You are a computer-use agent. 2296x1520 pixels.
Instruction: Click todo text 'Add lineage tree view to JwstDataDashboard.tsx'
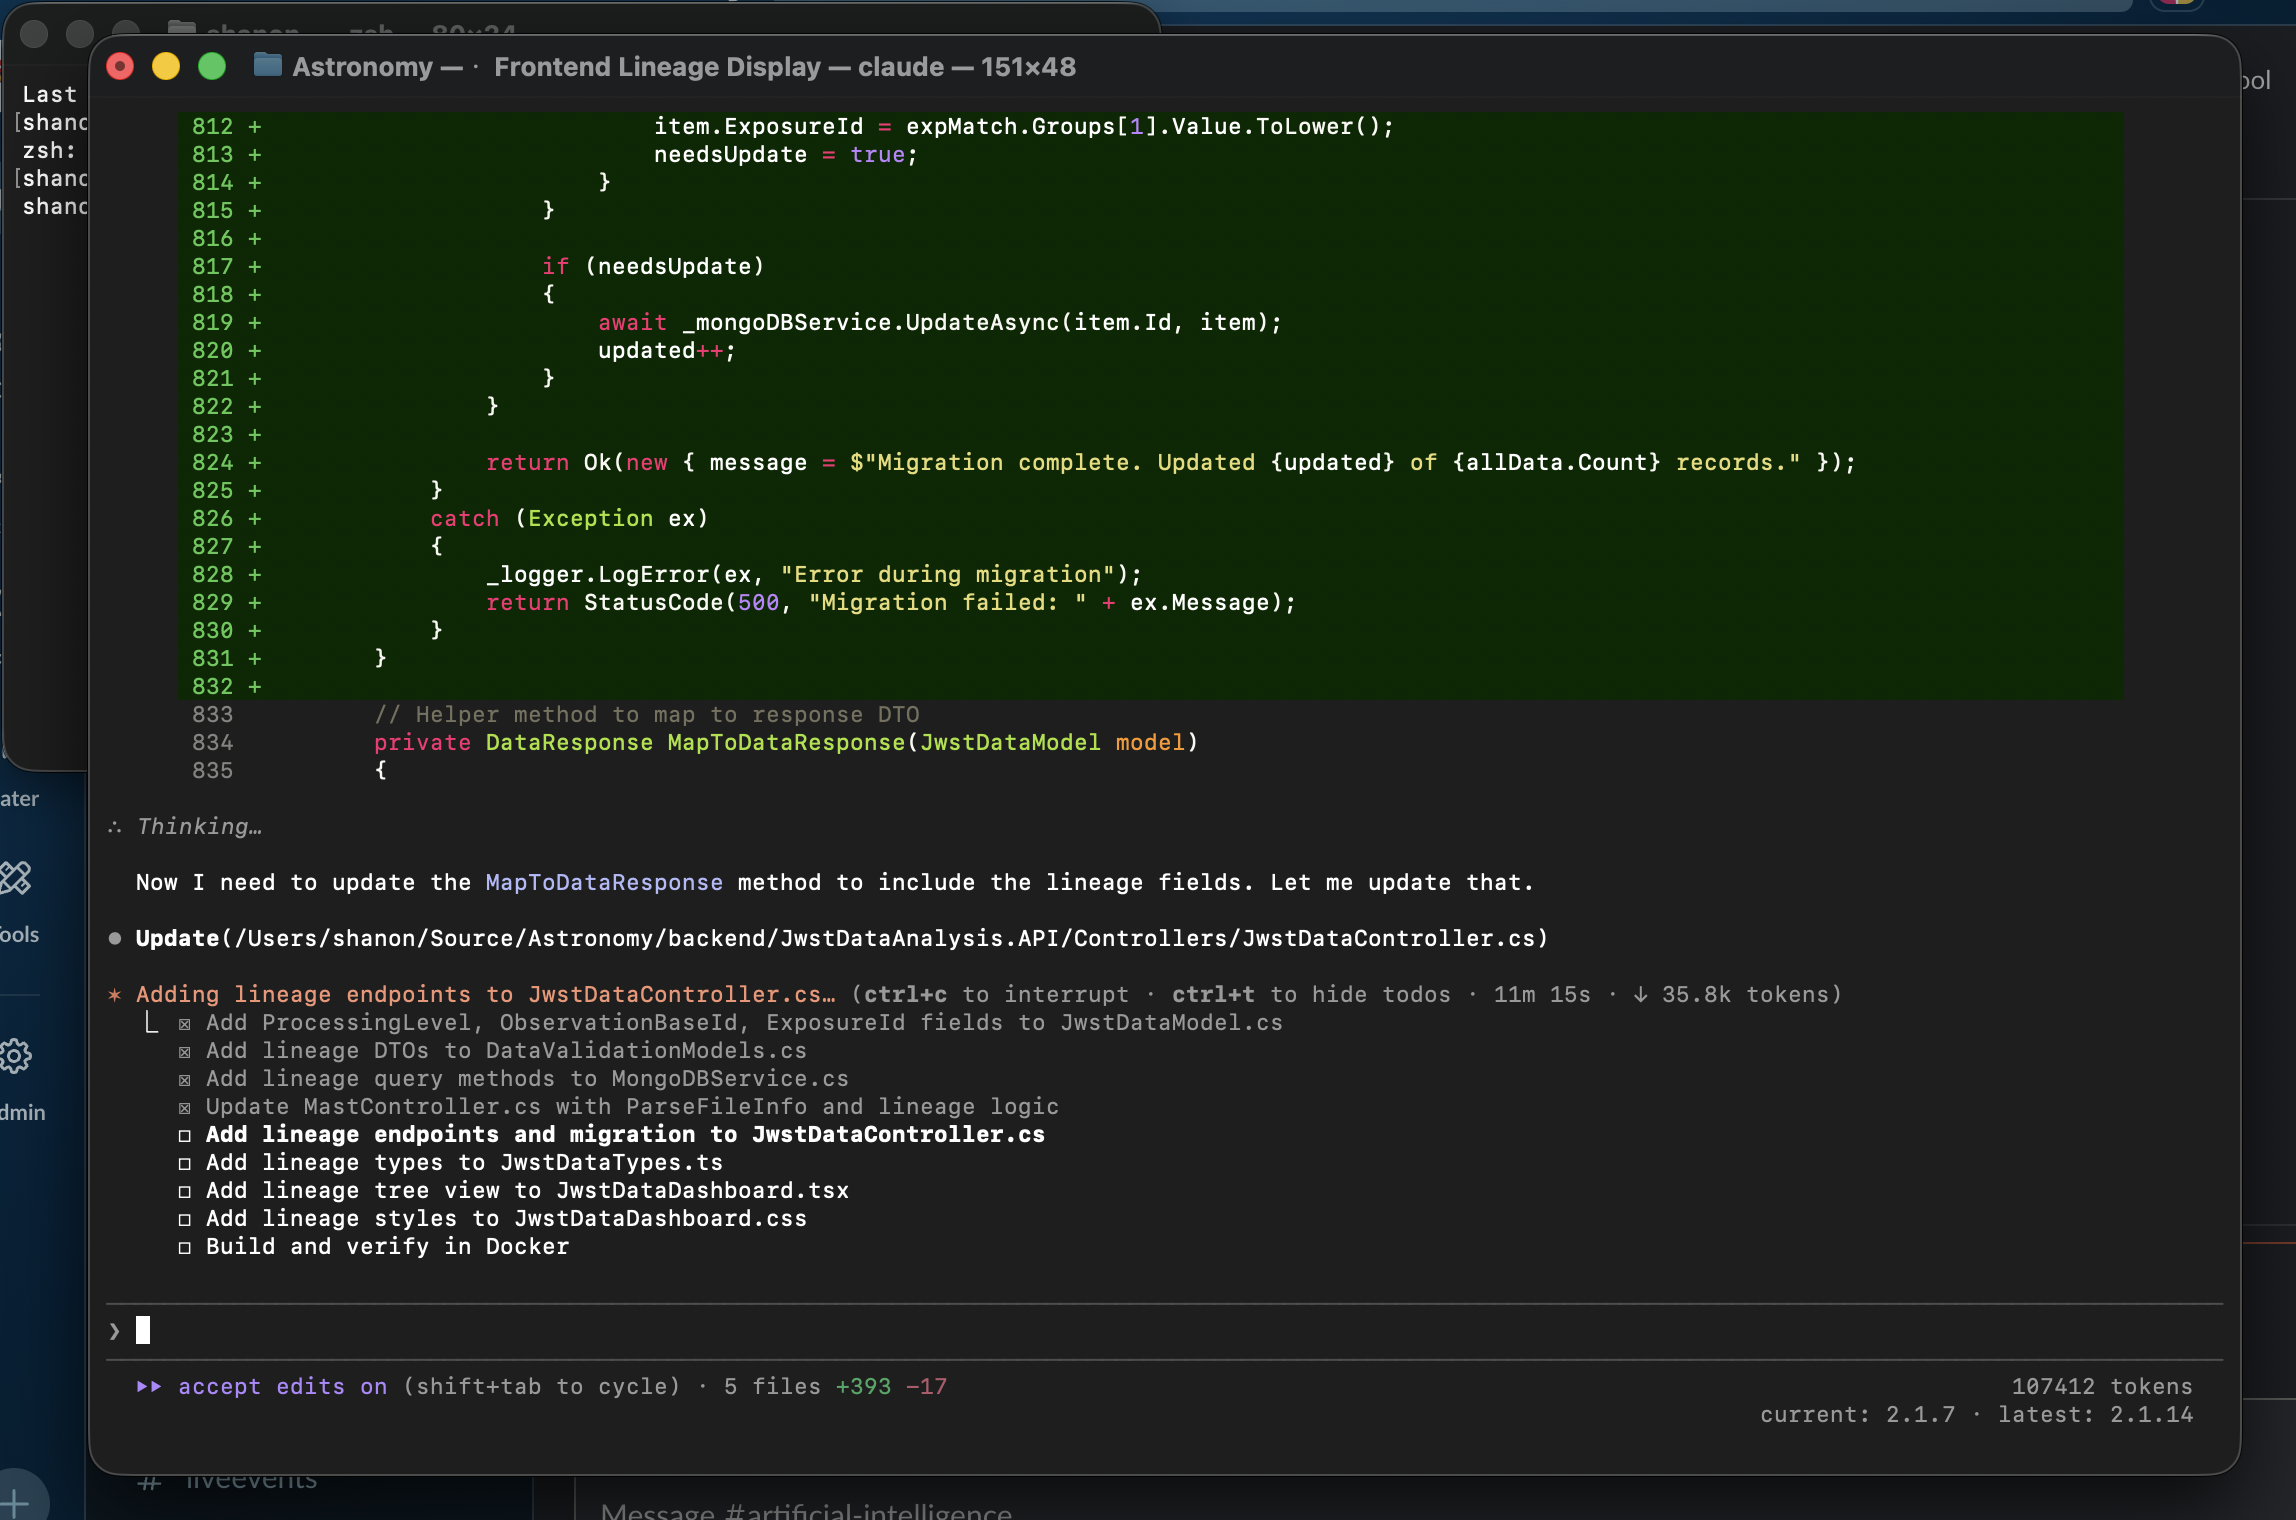click(527, 1191)
